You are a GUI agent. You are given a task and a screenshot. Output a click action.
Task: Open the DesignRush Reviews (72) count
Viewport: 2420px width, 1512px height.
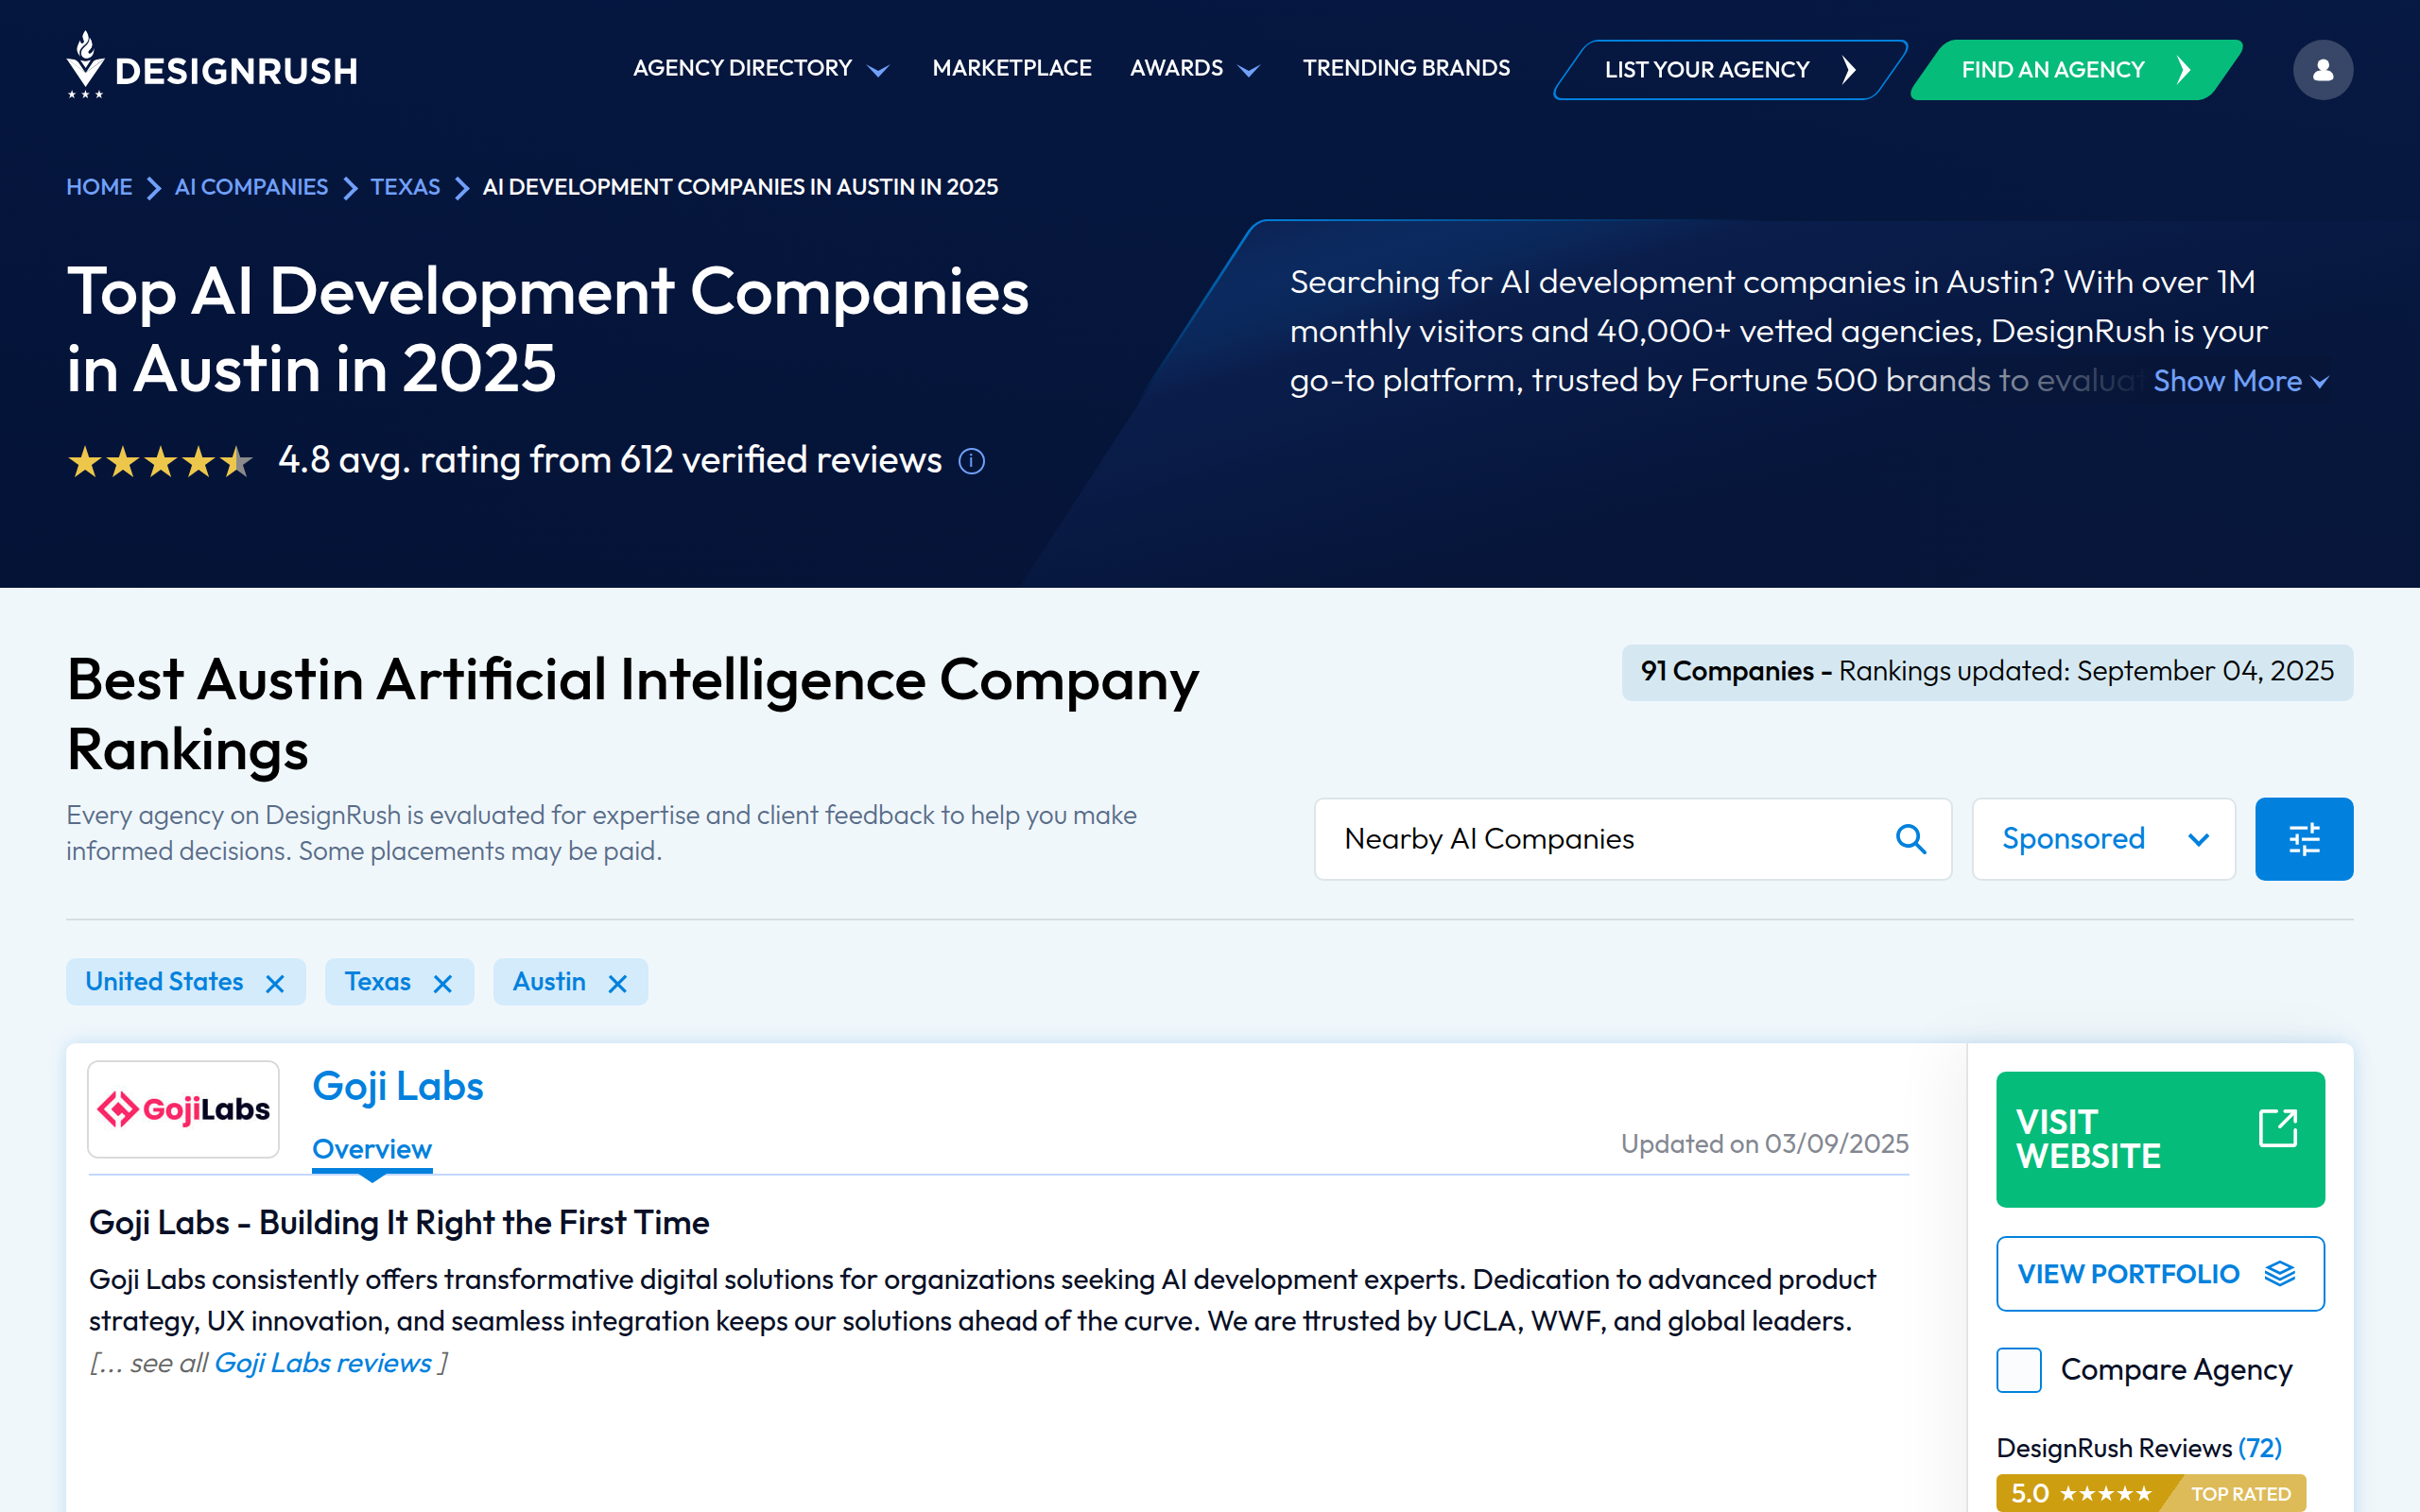2259,1448
